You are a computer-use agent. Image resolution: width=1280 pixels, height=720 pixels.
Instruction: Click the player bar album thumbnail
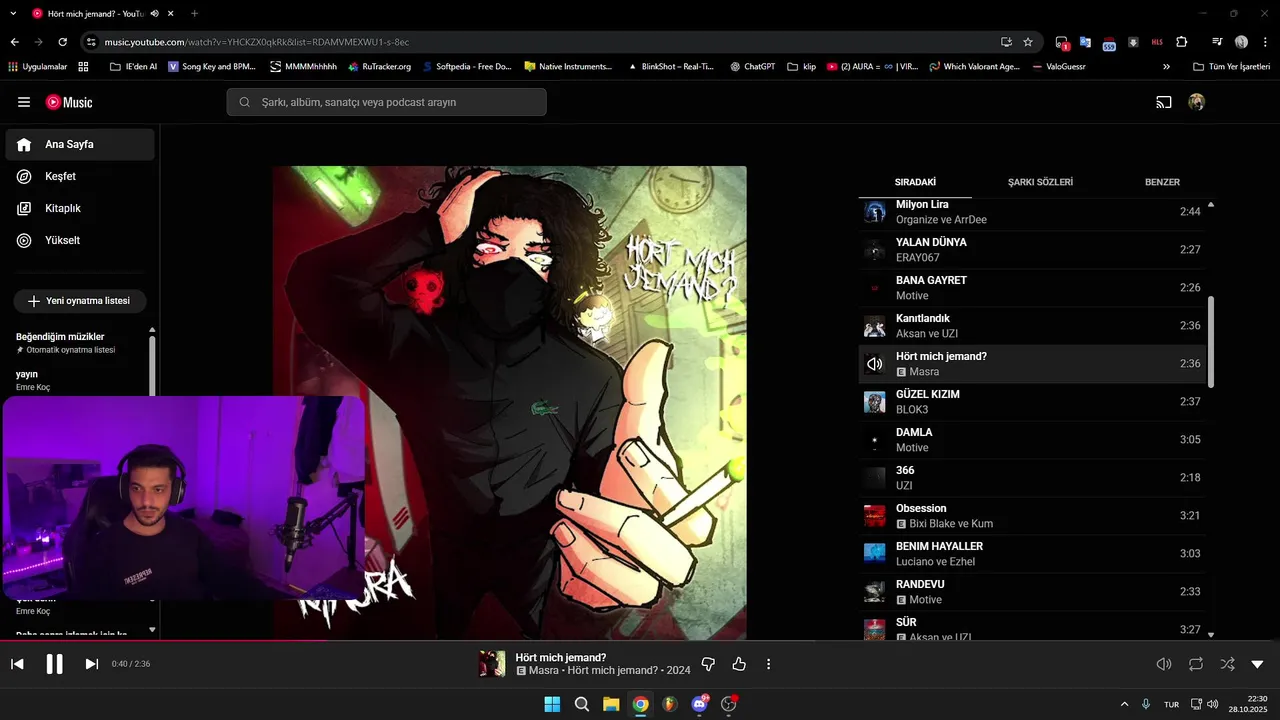(492, 664)
